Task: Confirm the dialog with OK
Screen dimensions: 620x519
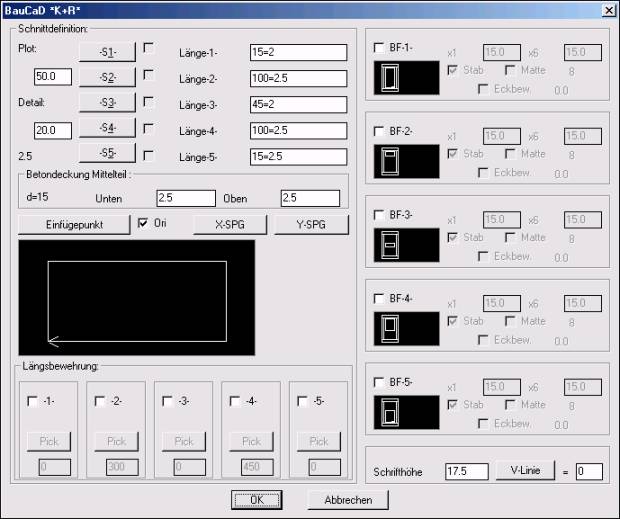Action: (x=257, y=500)
